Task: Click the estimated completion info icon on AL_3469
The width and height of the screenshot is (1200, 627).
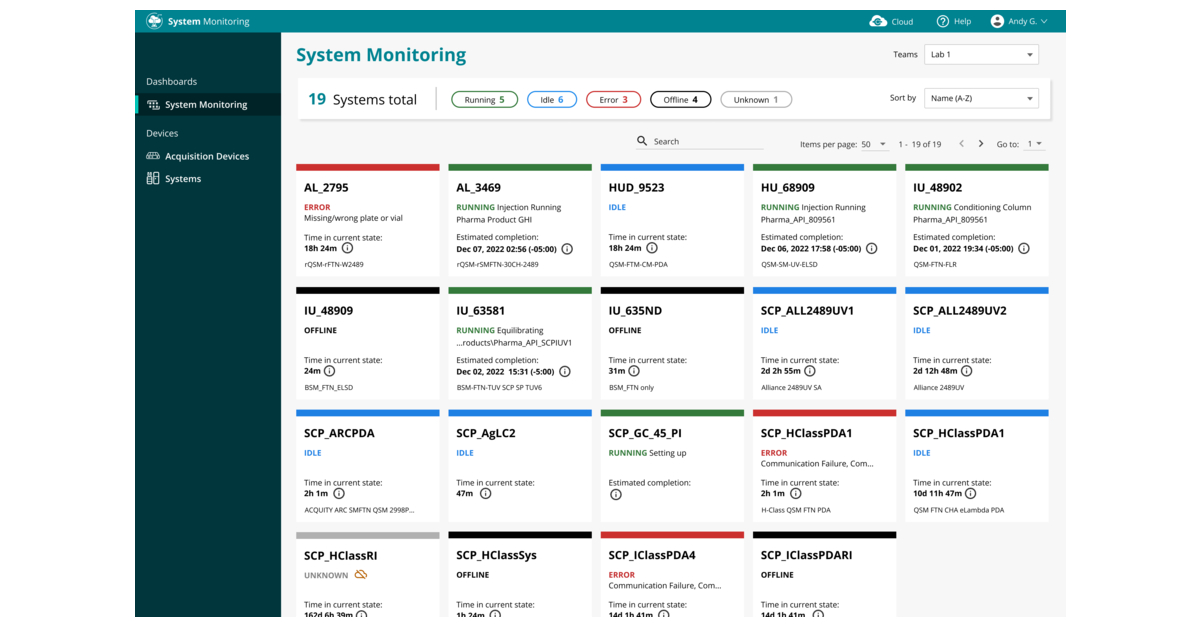Action: pyautogui.click(x=567, y=251)
